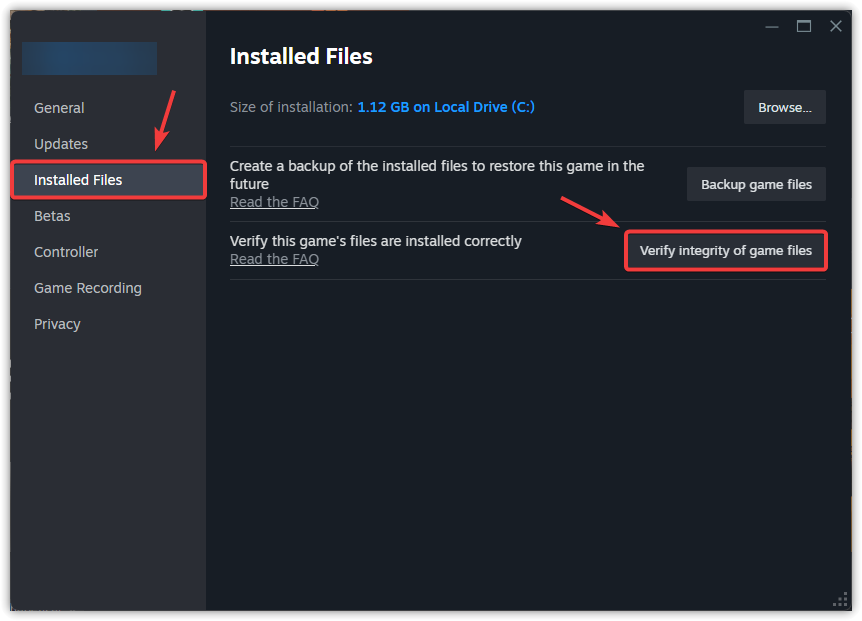Click the Browse button for installation folder
The width and height of the screenshot is (862, 621).
(784, 107)
